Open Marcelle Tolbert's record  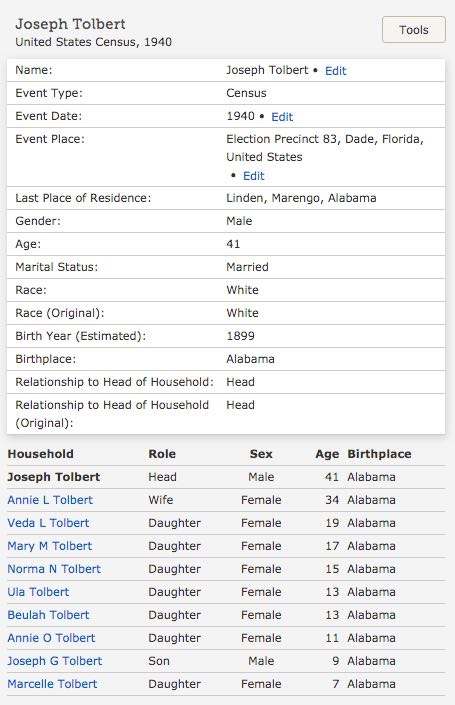coord(52,684)
